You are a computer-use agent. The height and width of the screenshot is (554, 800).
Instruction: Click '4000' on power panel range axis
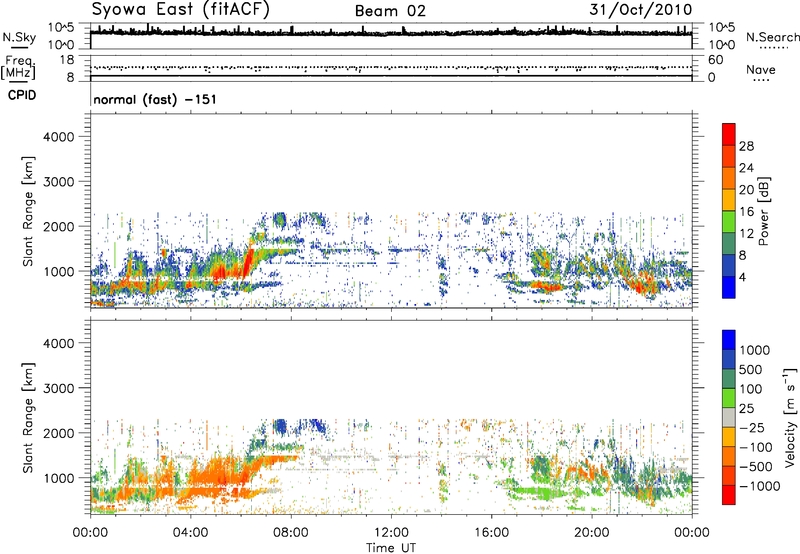tap(59, 137)
